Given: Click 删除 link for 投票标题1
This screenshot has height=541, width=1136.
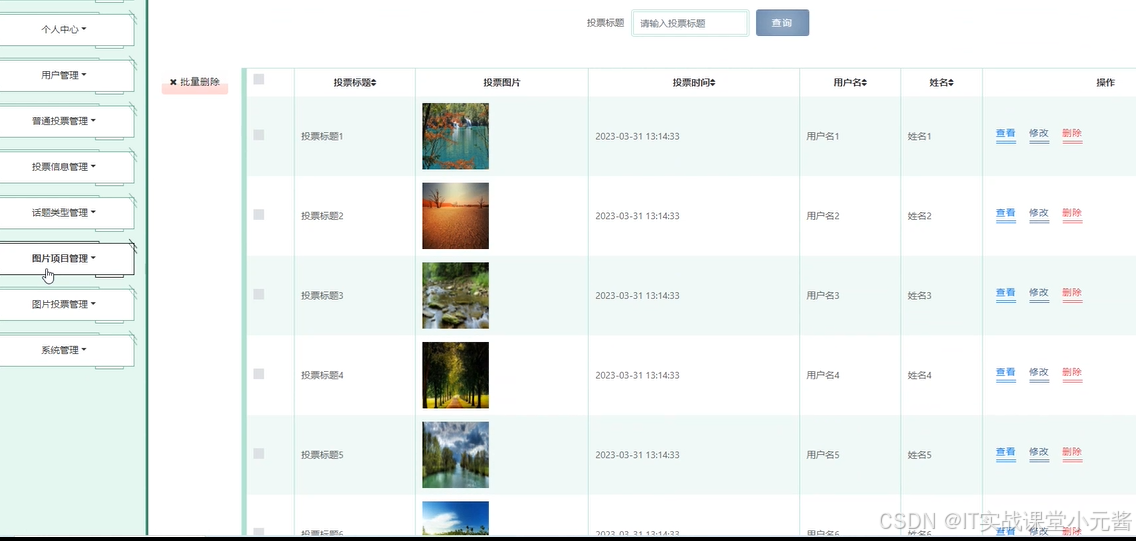Looking at the screenshot, I should click(1072, 134).
